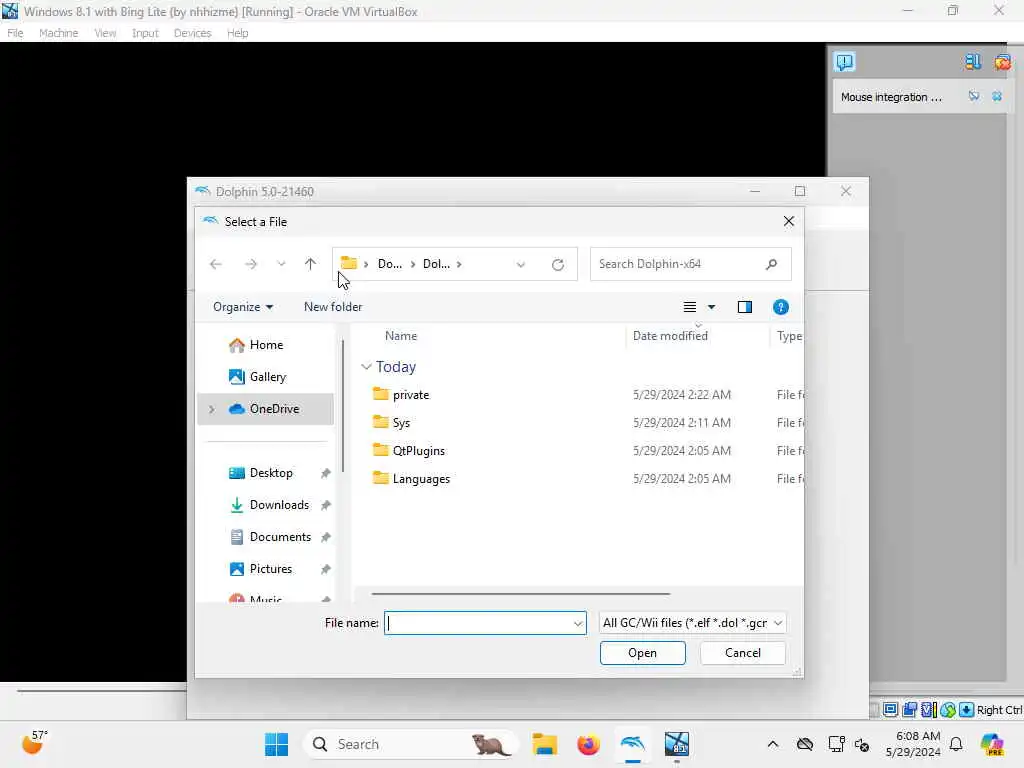1024x768 pixels.
Task: Collapse the Today group
Action: coord(366,367)
